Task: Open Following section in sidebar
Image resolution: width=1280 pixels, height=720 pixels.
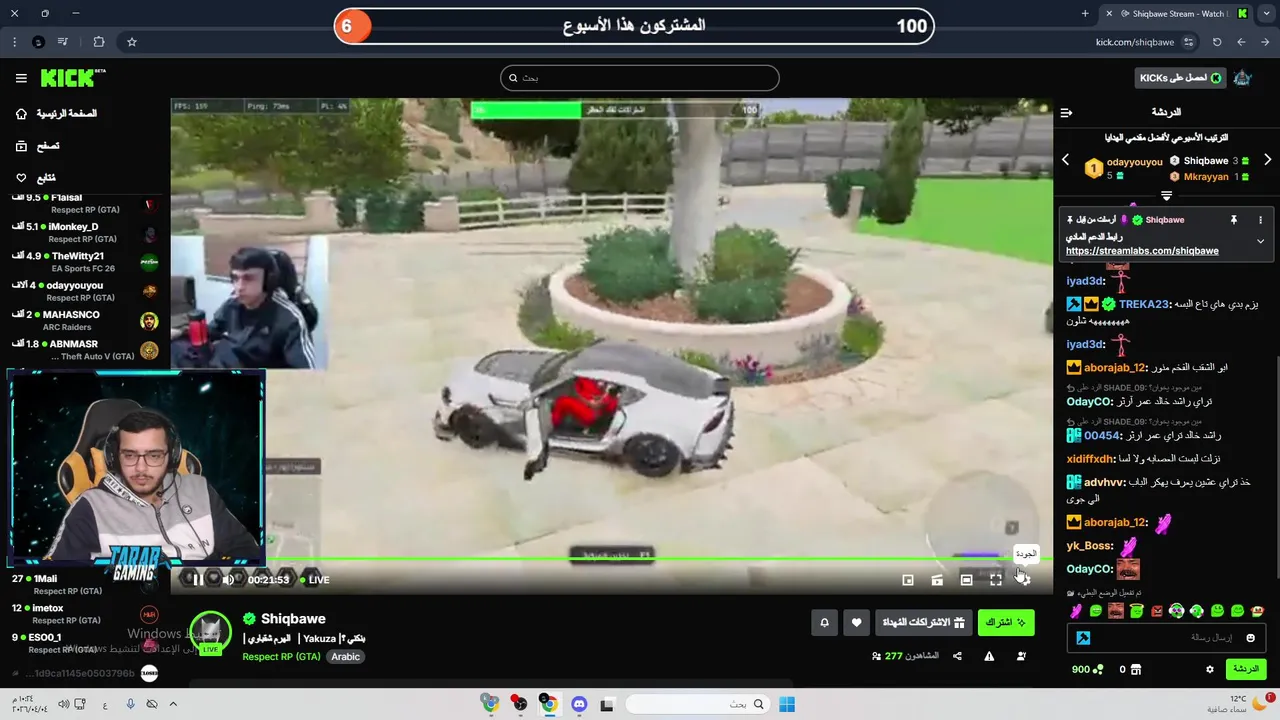Action: (36, 178)
